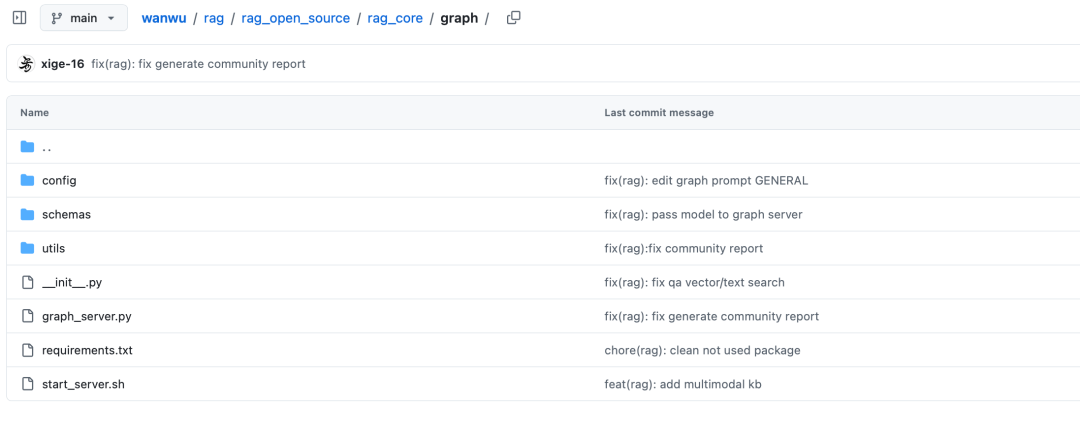Open the main branch dropdown
Viewport: 1080px width, 438px height.
point(84,18)
